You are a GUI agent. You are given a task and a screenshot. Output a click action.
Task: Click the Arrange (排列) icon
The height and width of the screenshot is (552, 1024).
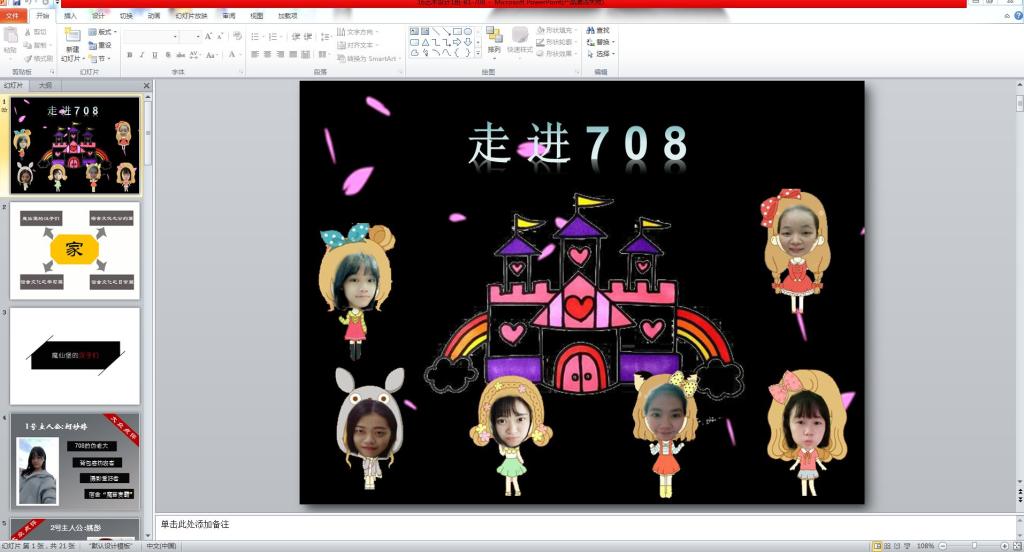click(x=494, y=38)
